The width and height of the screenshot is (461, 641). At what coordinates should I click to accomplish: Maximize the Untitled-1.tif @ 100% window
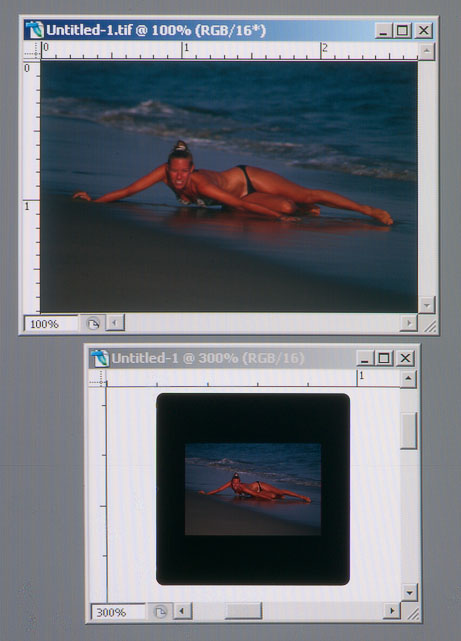(403, 30)
